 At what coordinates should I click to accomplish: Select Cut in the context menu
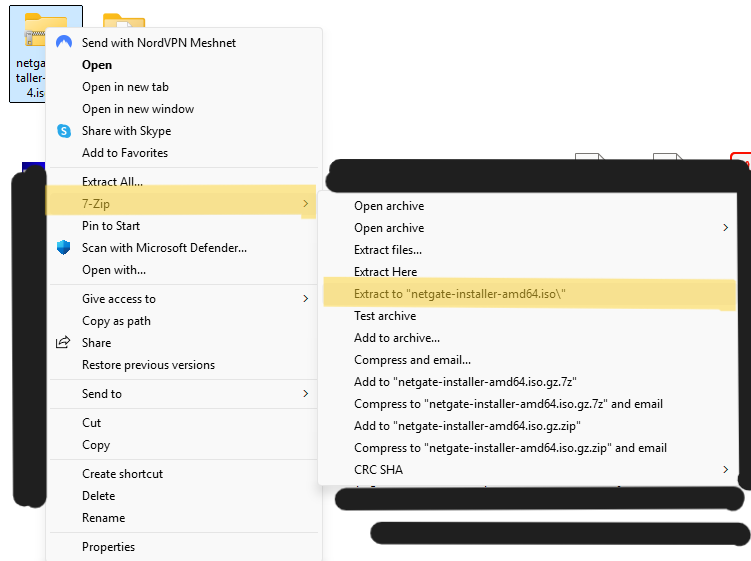(x=184, y=423)
